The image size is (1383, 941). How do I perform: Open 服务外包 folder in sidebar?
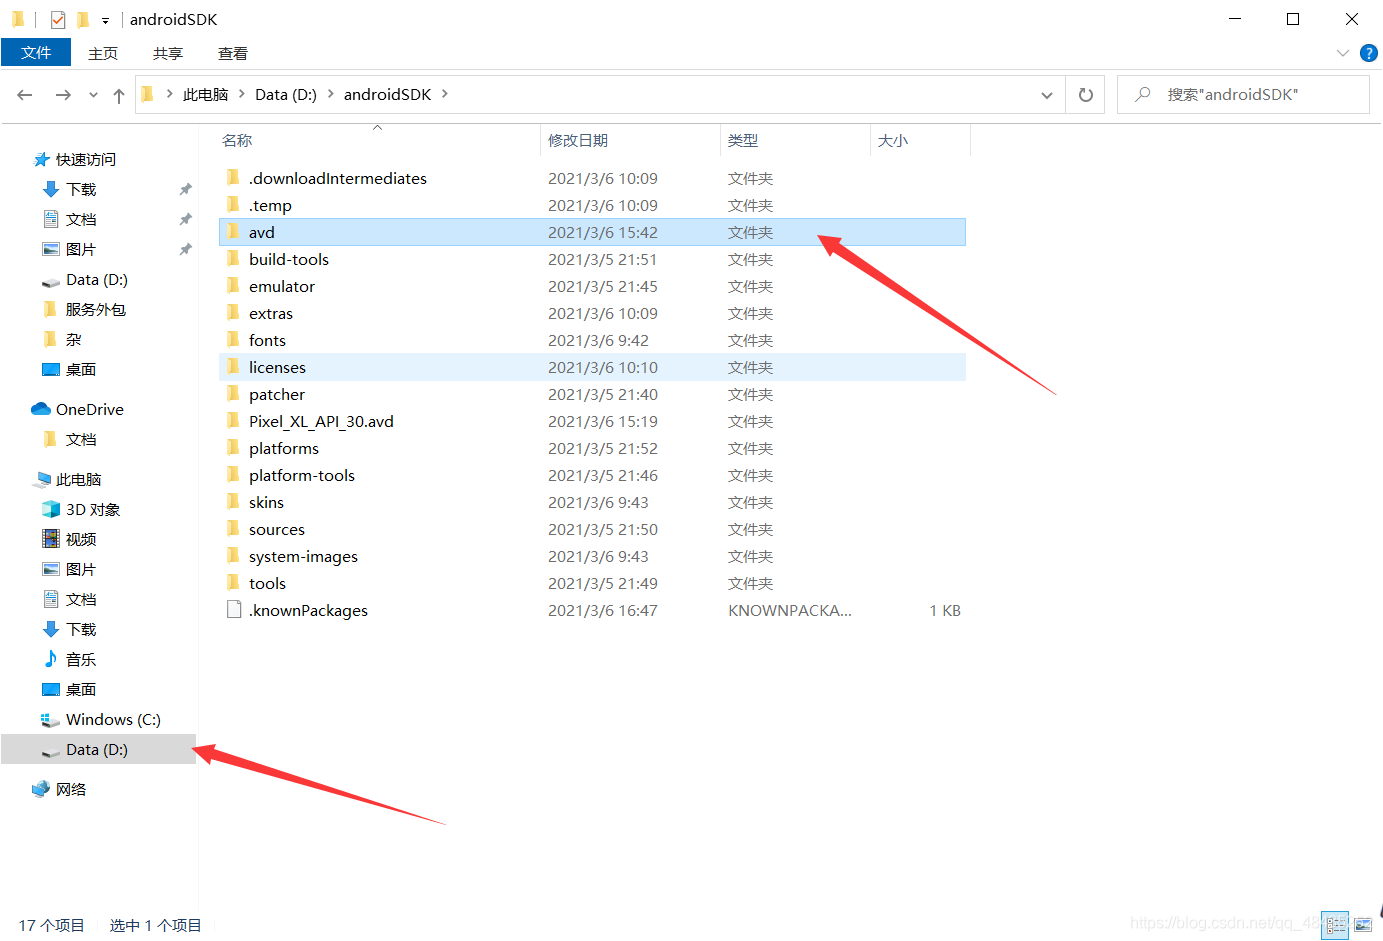[x=85, y=309]
